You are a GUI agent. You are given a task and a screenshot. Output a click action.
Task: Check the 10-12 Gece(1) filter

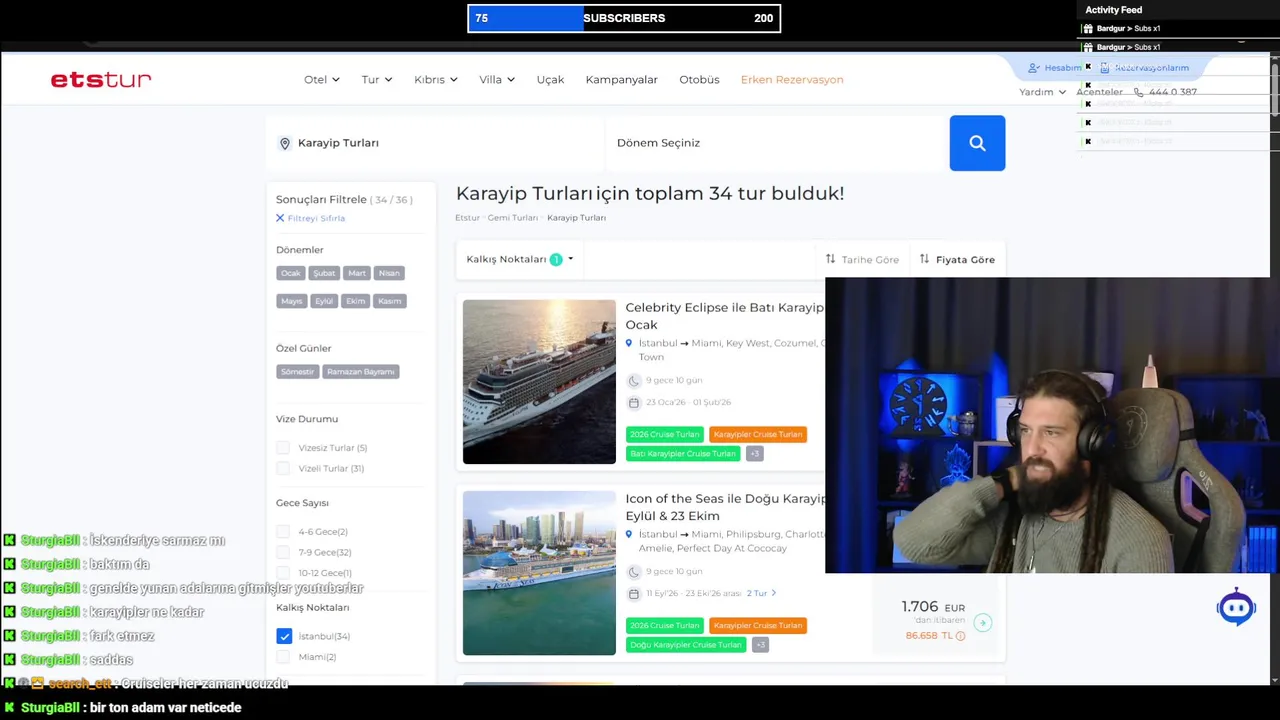(283, 574)
